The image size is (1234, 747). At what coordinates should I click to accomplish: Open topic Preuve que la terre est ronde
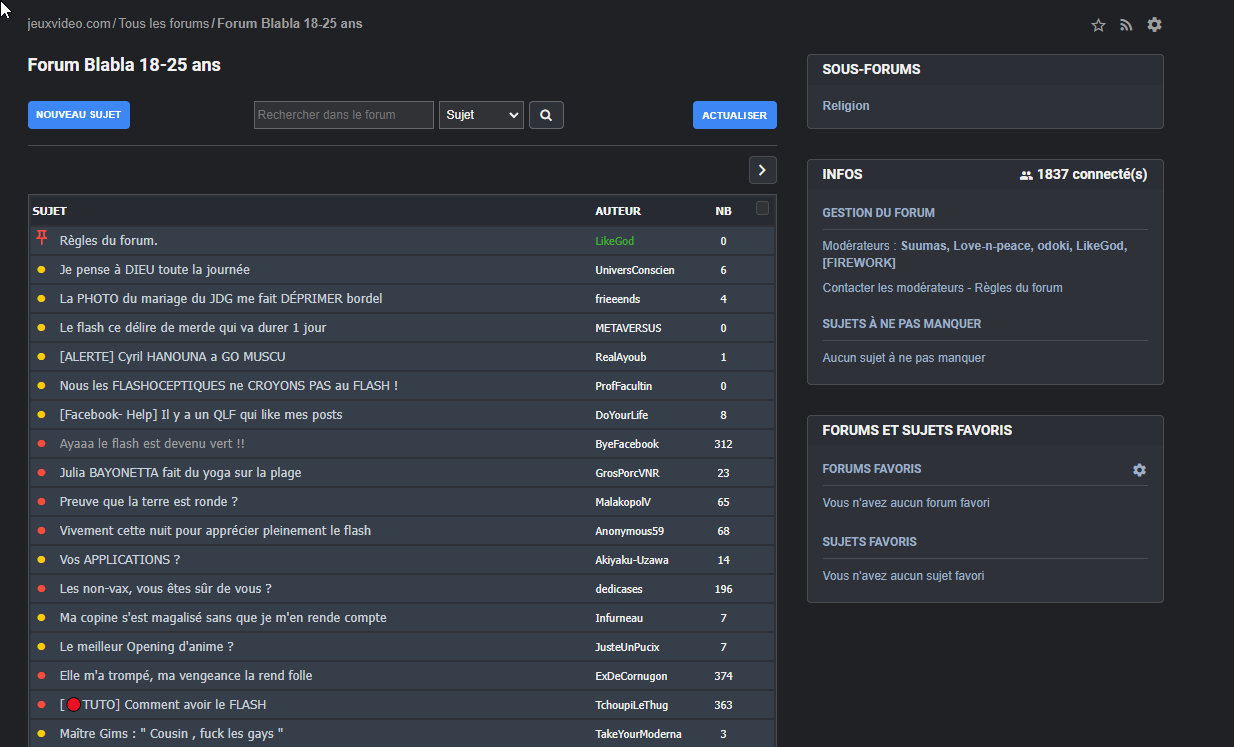[148, 502]
